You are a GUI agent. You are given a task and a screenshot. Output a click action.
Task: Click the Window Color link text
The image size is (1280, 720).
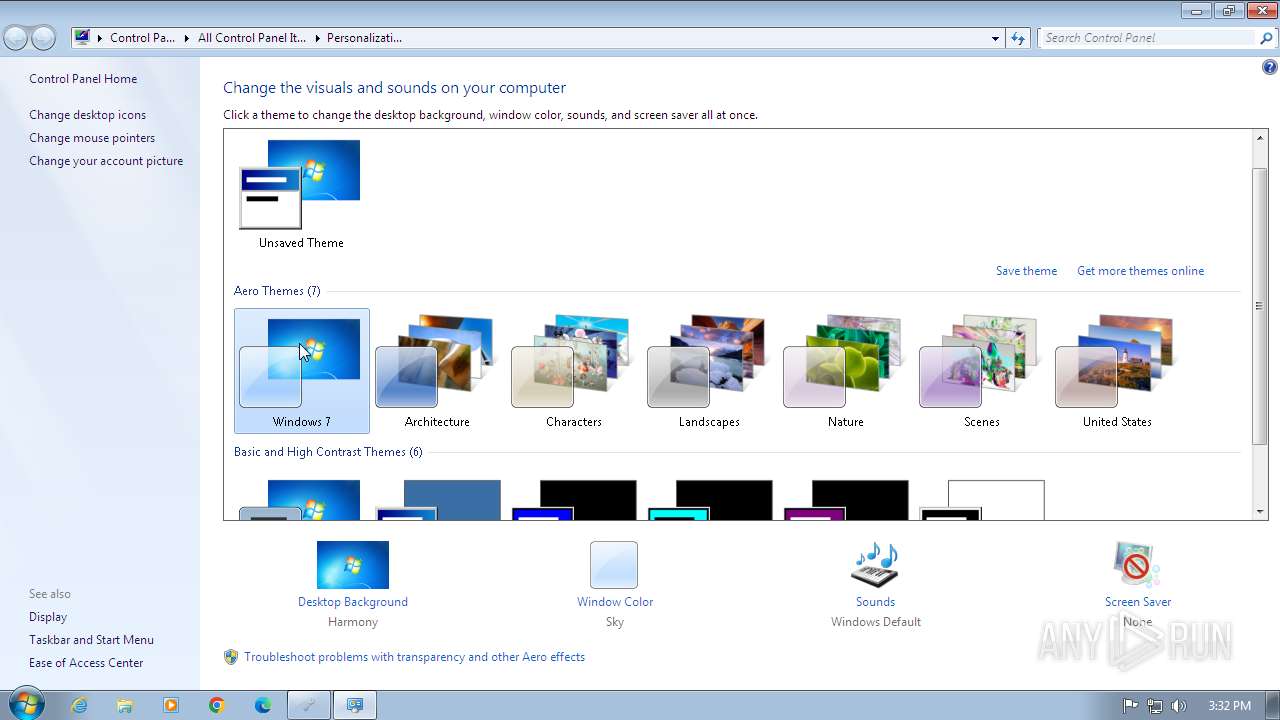pyautogui.click(x=615, y=602)
